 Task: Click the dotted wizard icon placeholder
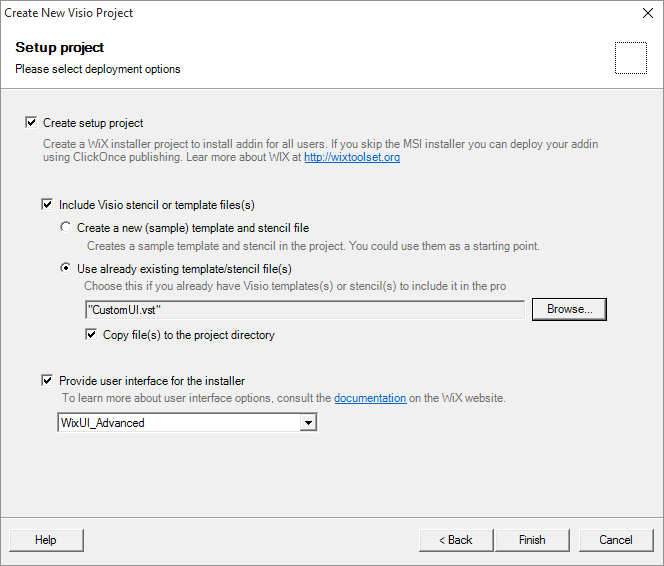631,58
